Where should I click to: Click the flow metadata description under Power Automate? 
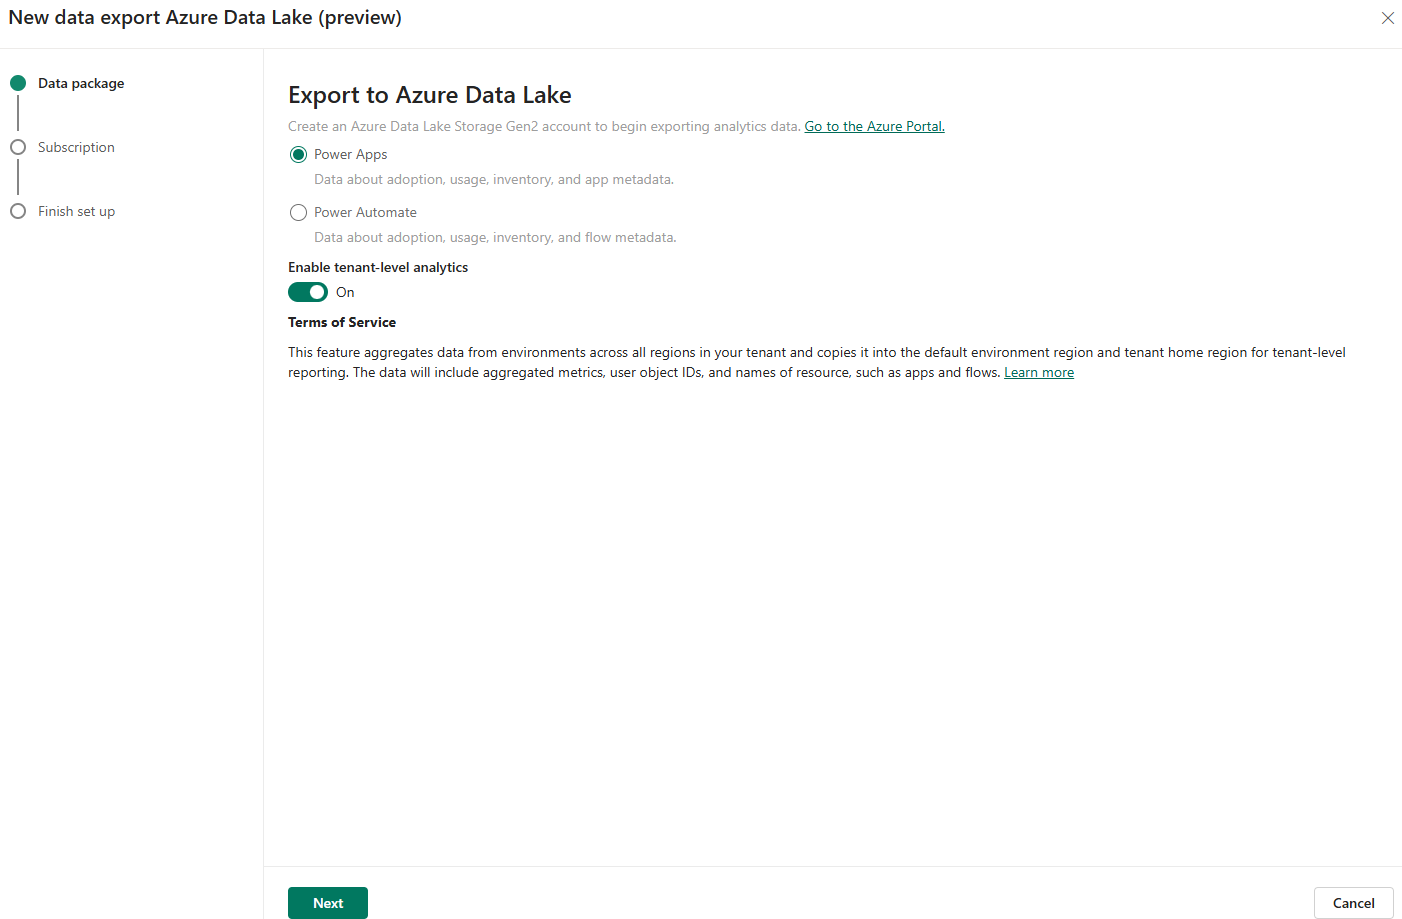(495, 237)
